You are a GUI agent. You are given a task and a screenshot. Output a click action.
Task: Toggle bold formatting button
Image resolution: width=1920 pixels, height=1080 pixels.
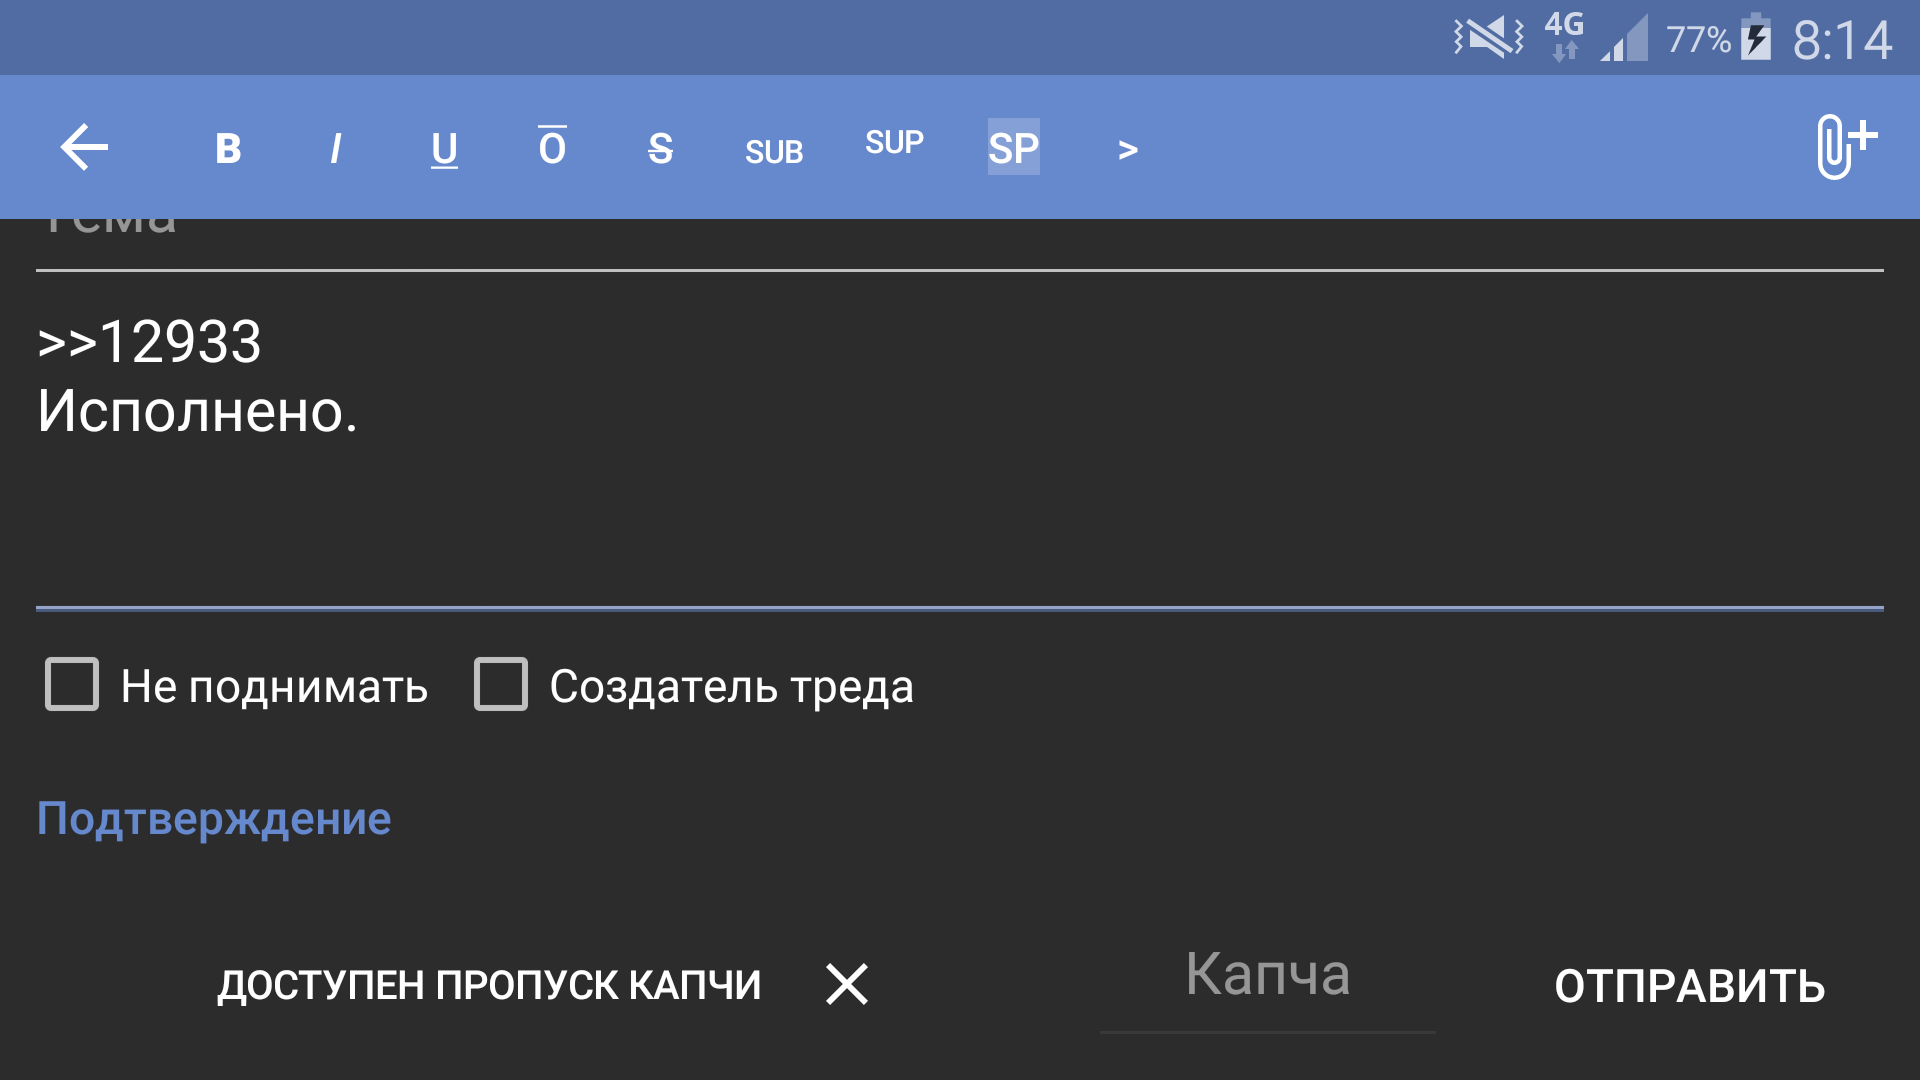point(228,149)
